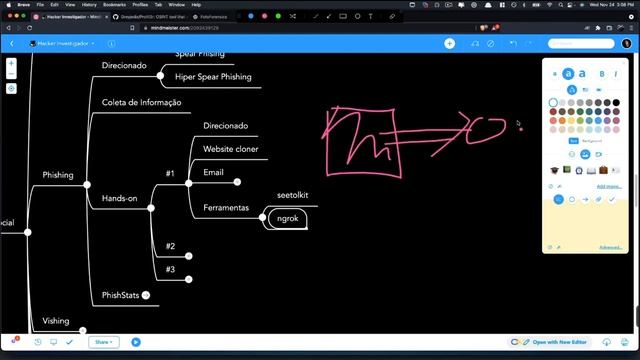Select the medium font size option
Image resolution: width=640 pixels, height=360 pixels.
coord(568,74)
